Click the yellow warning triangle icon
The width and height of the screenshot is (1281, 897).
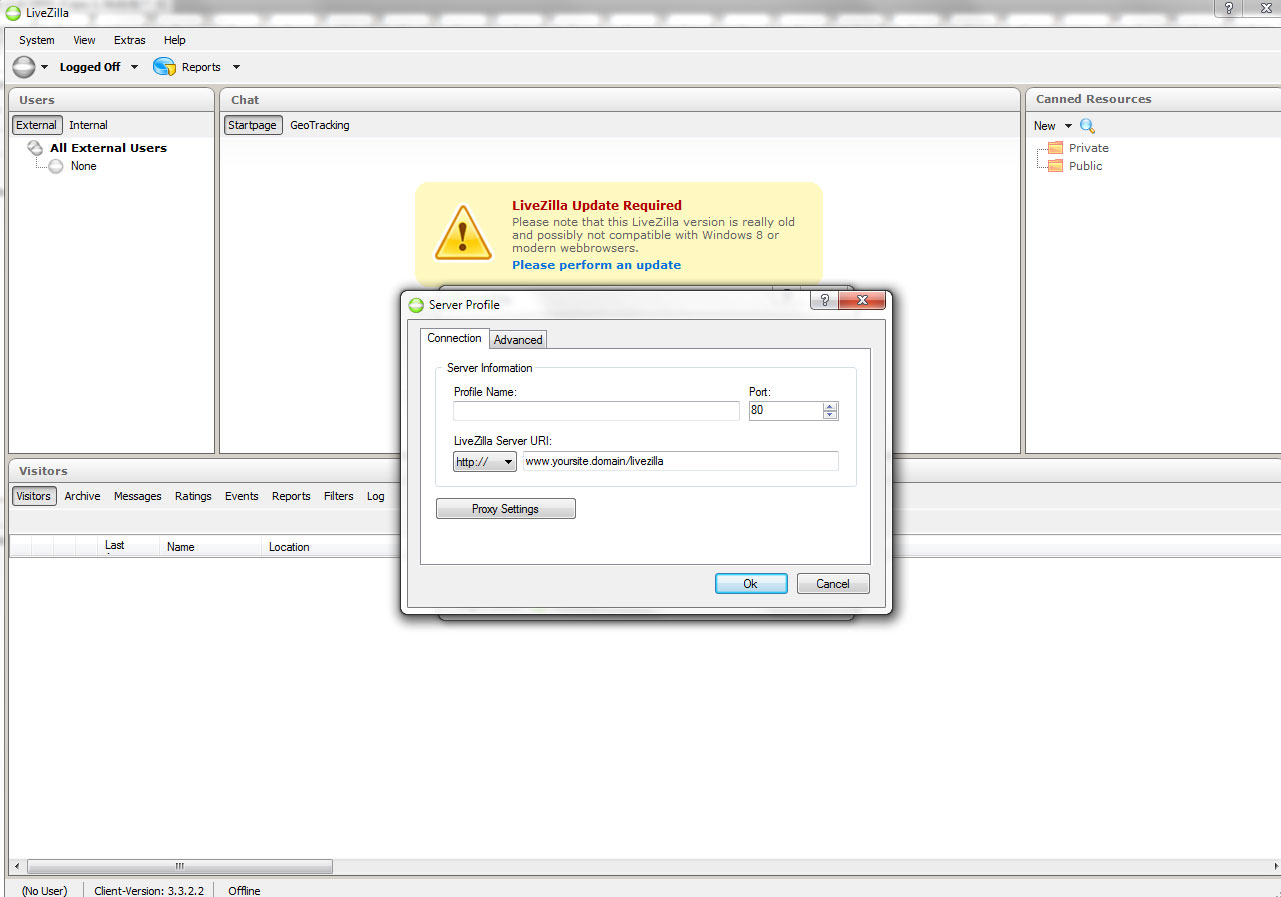(x=462, y=233)
